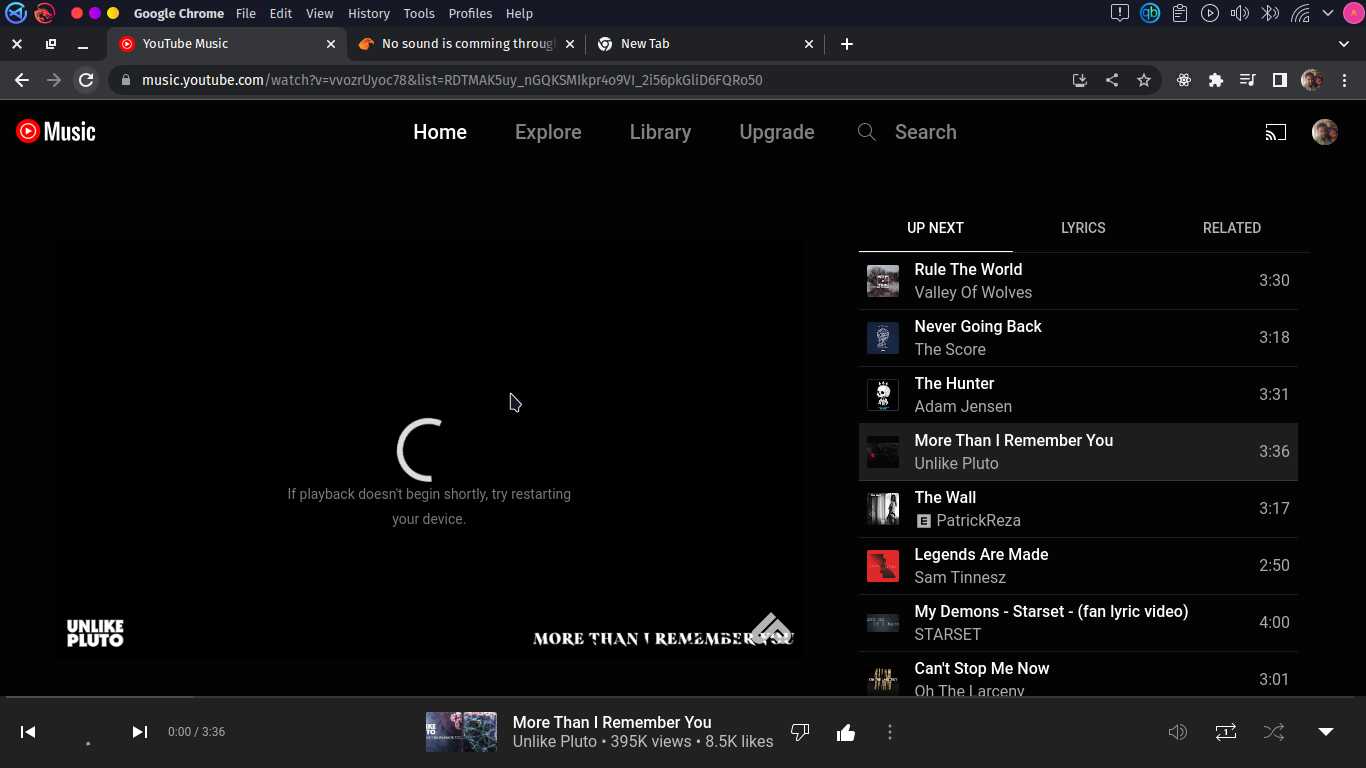Screen dimensions: 1366x768
Task: Open Chrome media controls icon
Action: tap(1248, 80)
